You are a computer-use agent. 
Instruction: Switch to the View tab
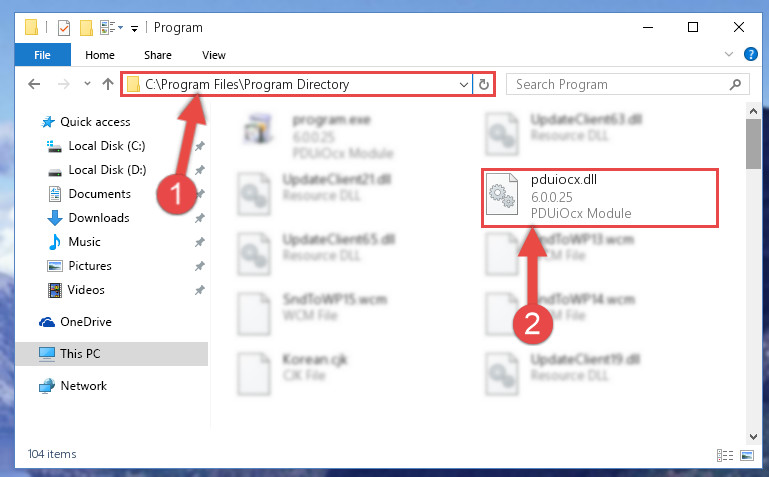point(214,55)
